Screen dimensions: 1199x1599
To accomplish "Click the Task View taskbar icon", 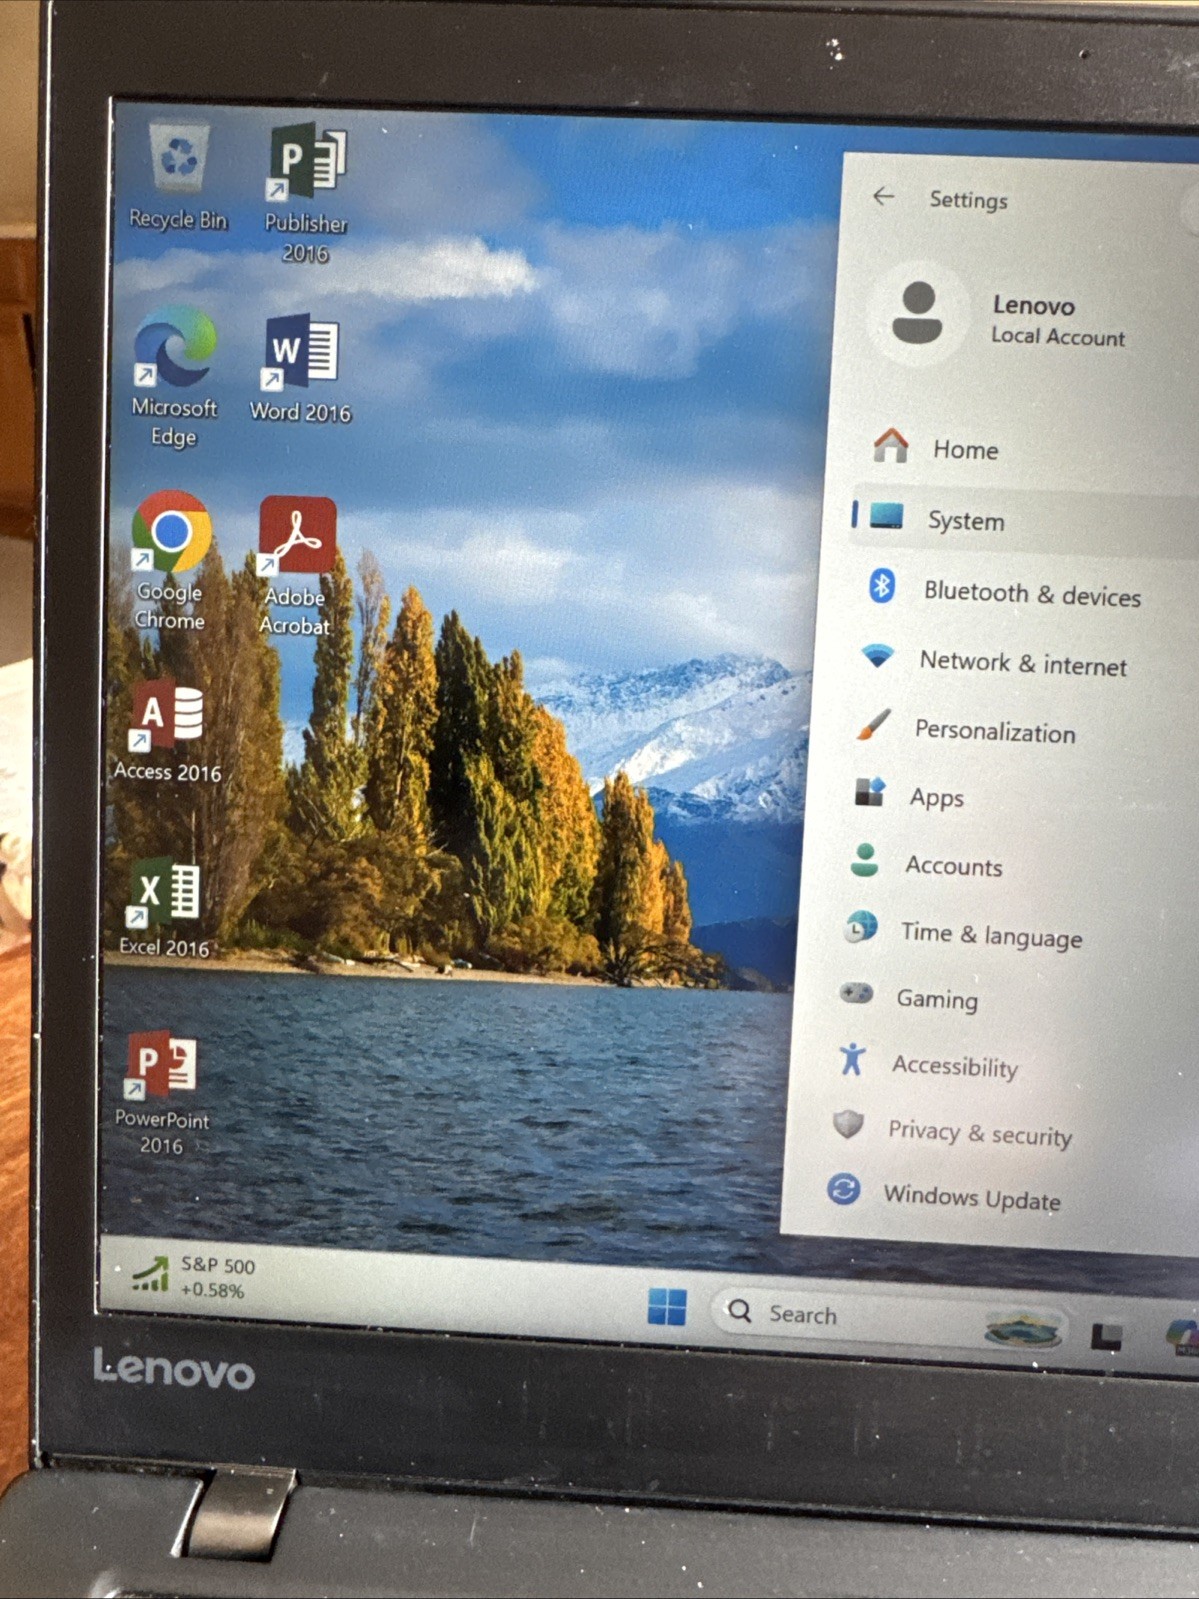I will [1106, 1336].
